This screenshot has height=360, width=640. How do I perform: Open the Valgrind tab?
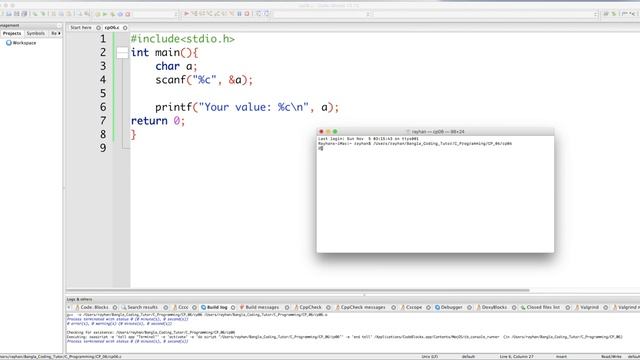click(x=589, y=307)
